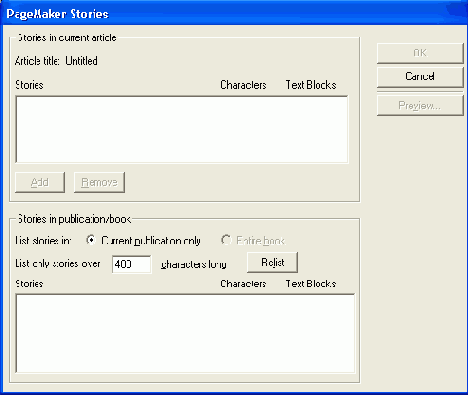Screen dimensions: 468x395
Task: Click the characters threshold field showing 400
Action: [x=132, y=264]
